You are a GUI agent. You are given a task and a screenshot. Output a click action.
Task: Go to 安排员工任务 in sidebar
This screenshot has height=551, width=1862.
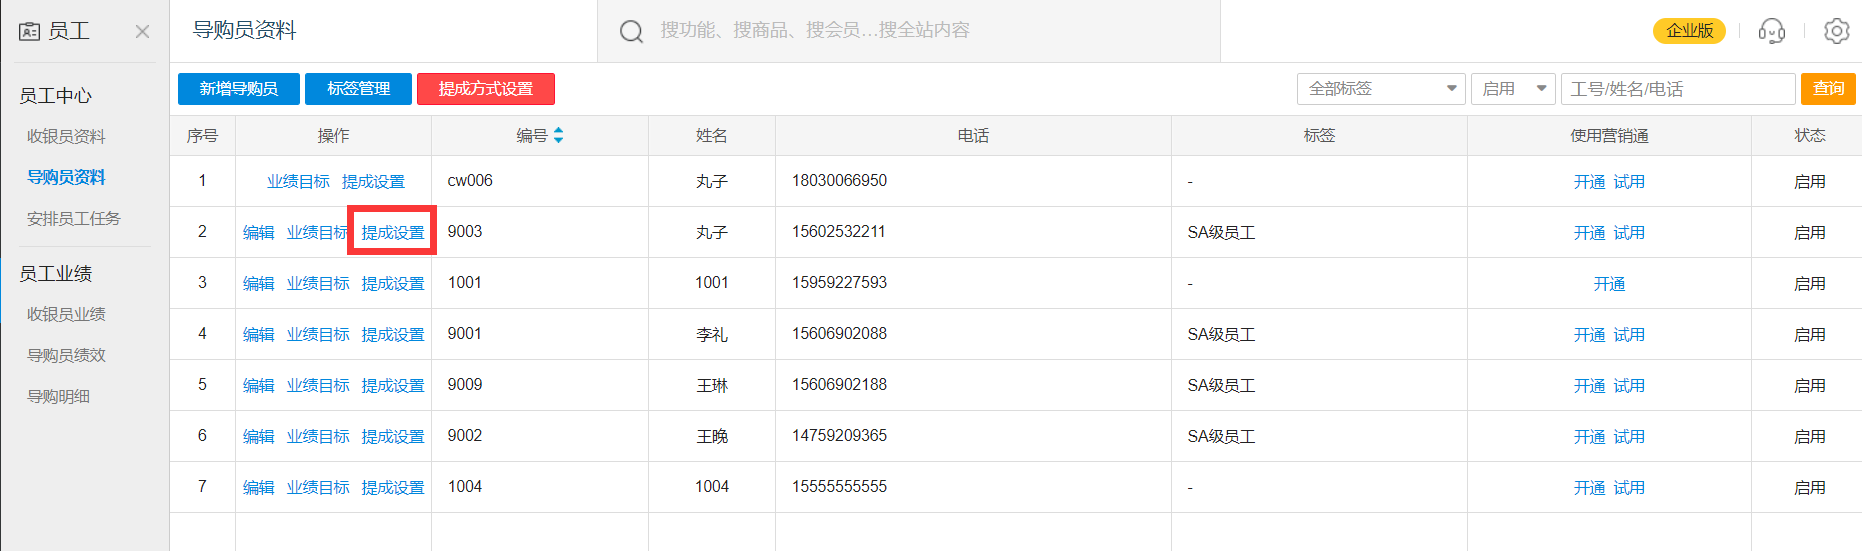(73, 218)
